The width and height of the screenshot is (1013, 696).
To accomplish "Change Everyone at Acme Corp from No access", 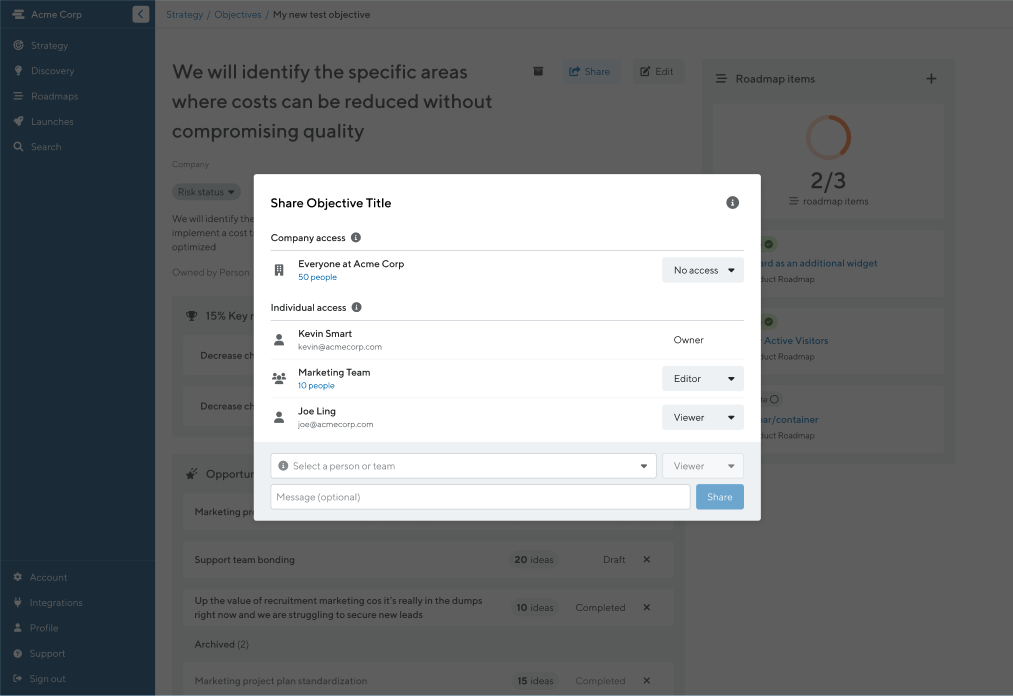I will (x=702, y=270).
